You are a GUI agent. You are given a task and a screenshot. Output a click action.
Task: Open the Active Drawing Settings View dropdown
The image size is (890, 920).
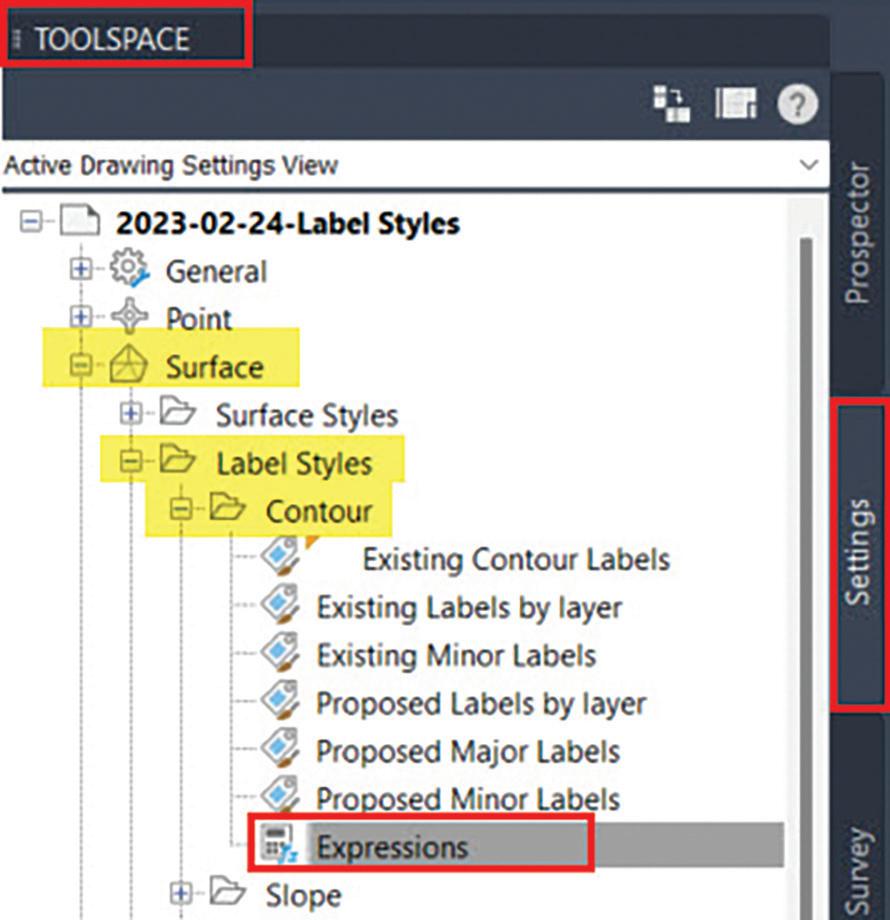[809, 165]
